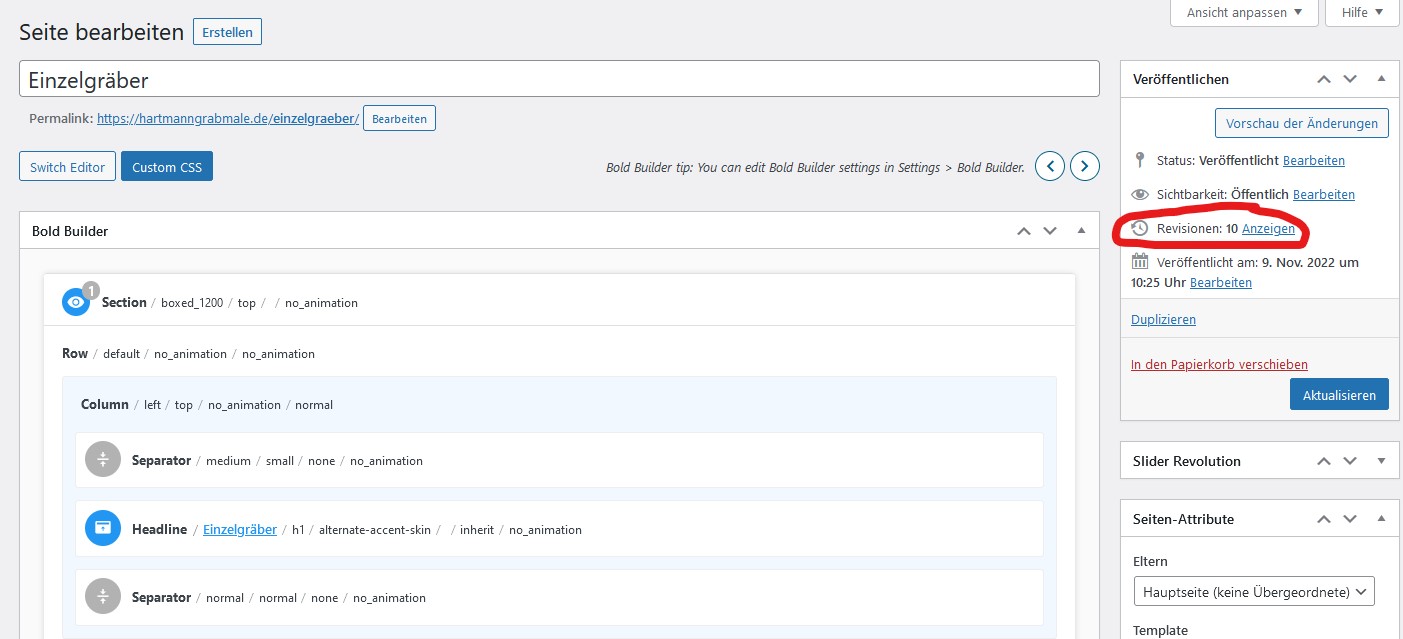Open the Ansicht anpassen dropdown

[x=1244, y=12]
